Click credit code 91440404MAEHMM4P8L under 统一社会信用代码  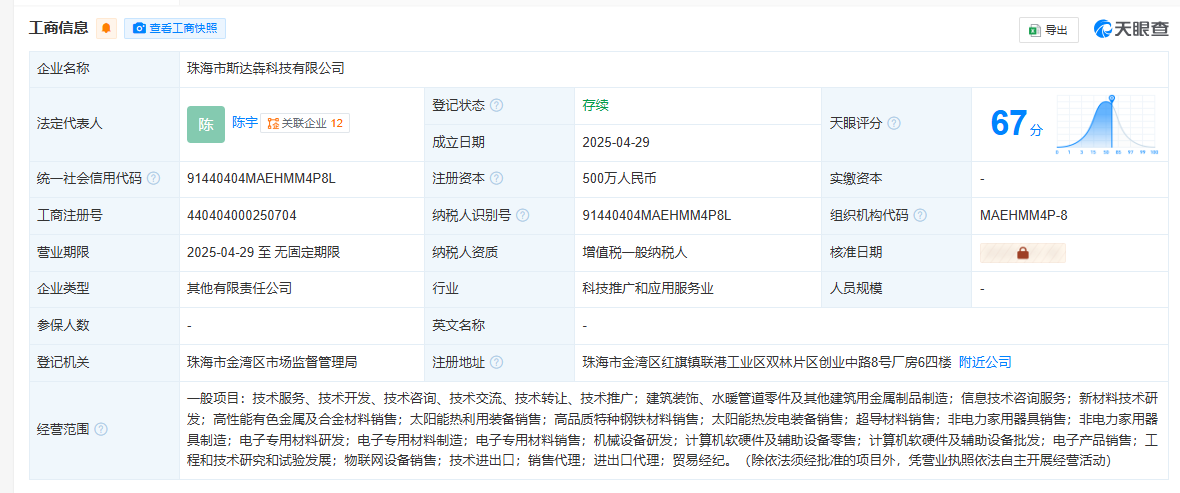[261, 178]
